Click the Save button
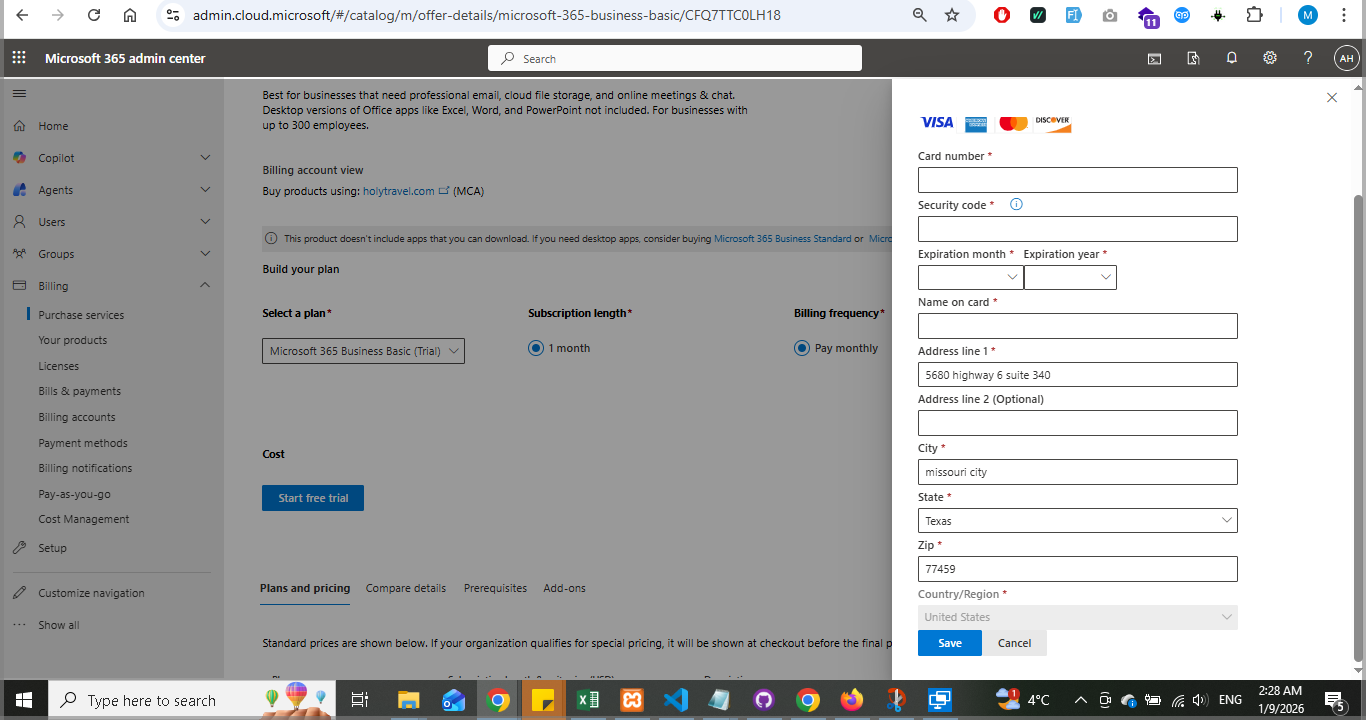The width and height of the screenshot is (1366, 720). click(x=949, y=643)
